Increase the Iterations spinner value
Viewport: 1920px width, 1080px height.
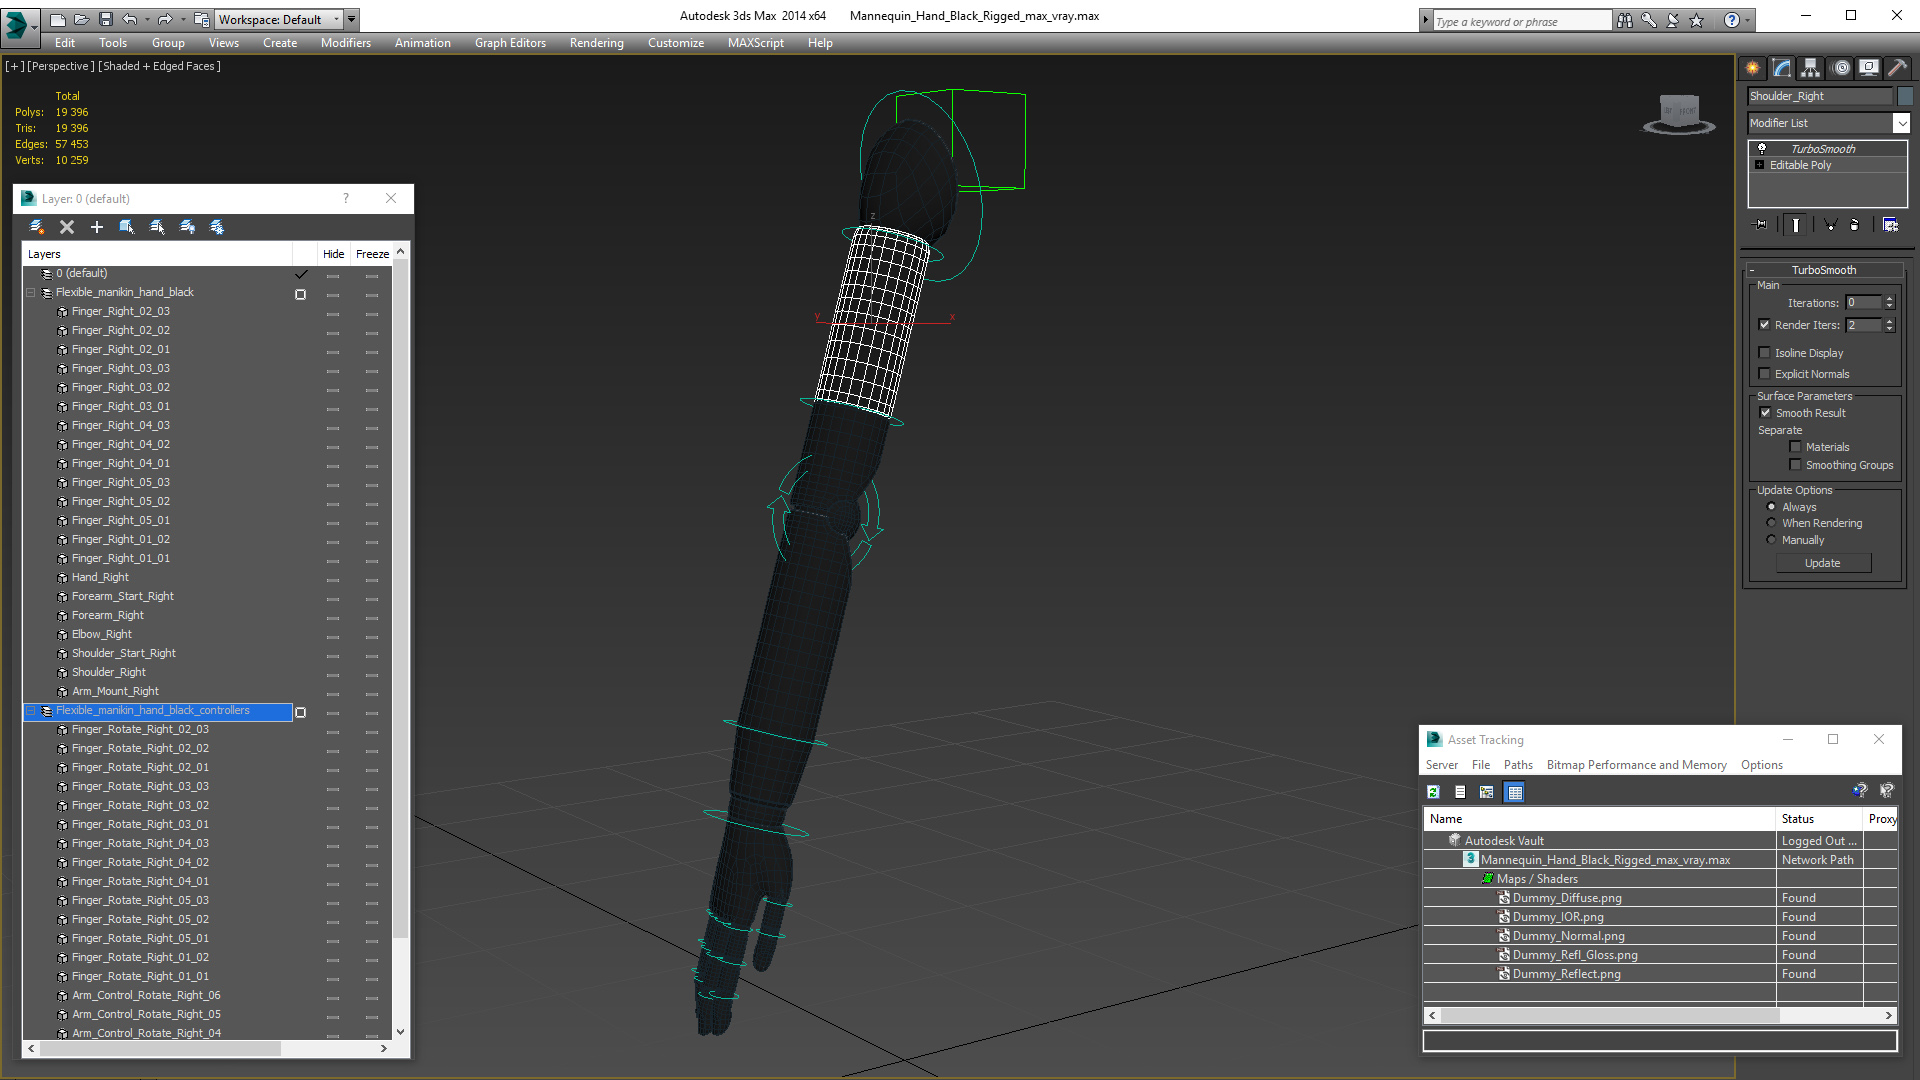pyautogui.click(x=1890, y=299)
